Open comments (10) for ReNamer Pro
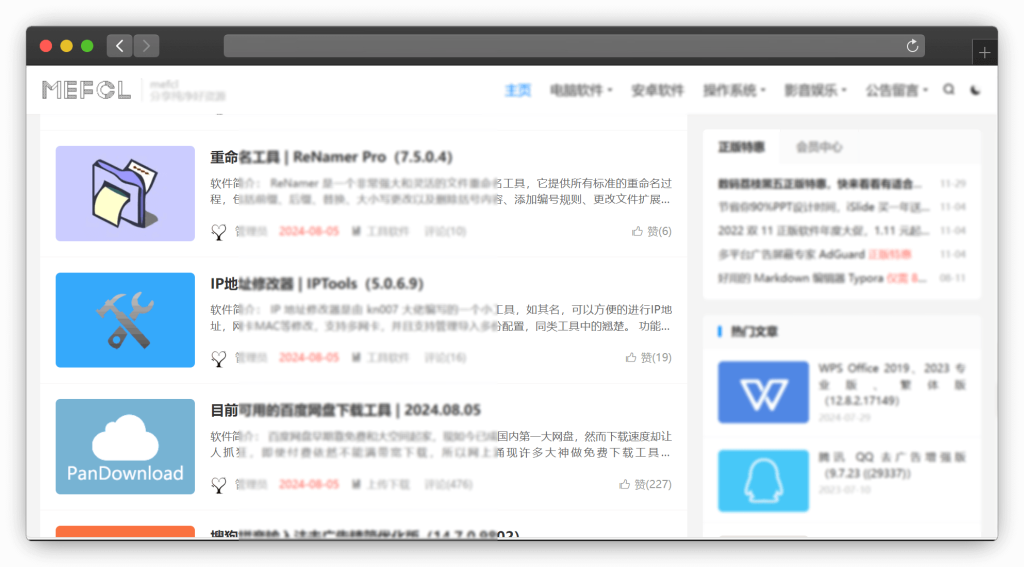 pos(445,231)
